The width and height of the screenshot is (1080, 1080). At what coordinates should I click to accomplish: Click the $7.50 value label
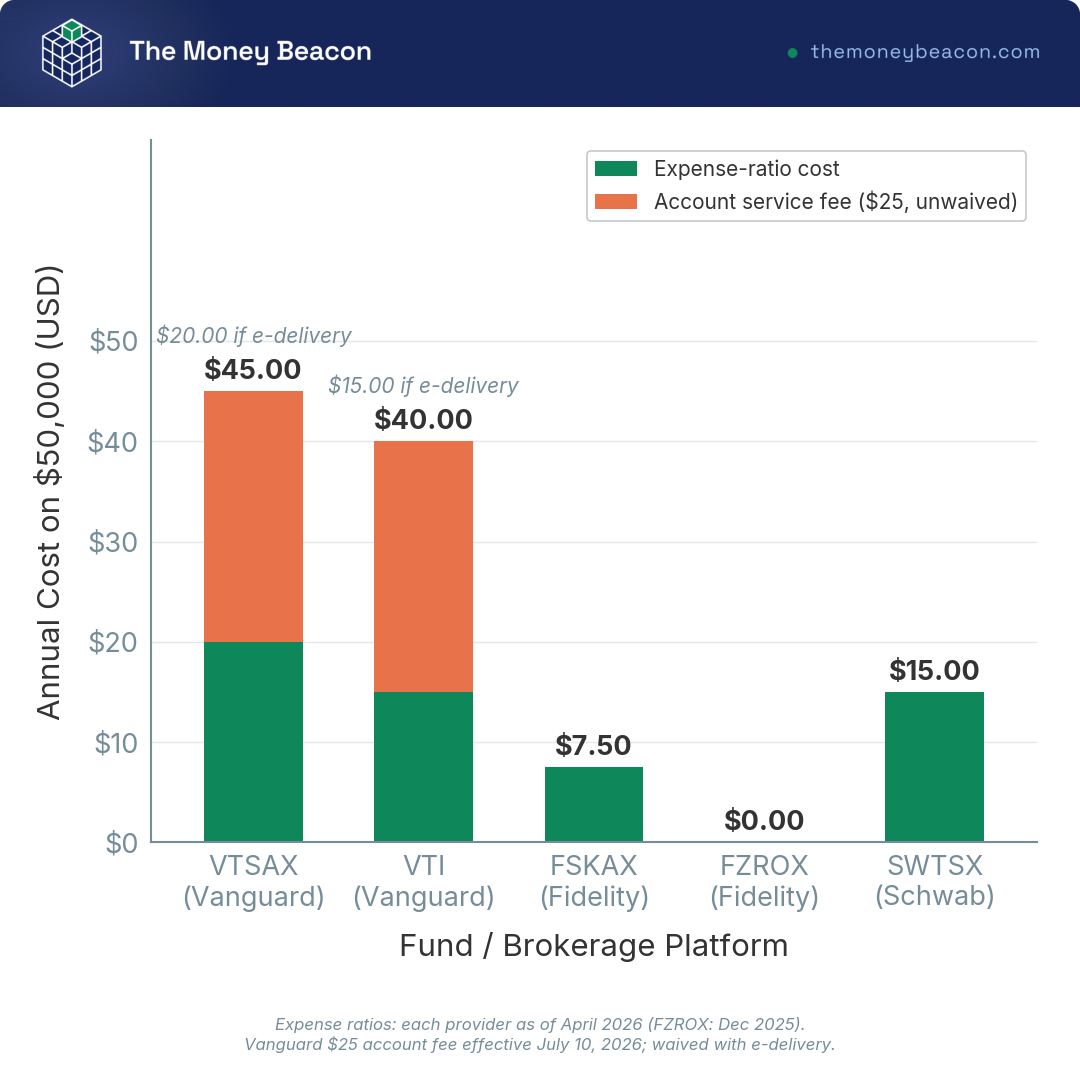(x=593, y=745)
